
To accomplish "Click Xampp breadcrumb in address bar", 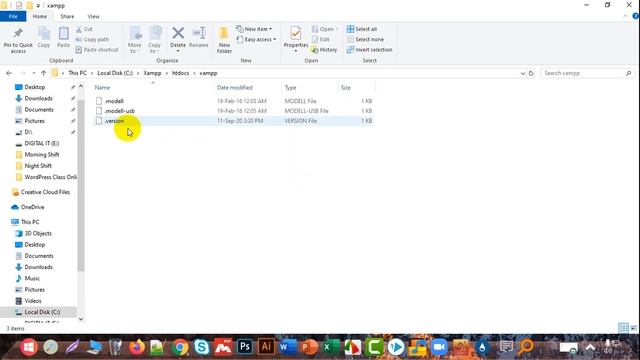I will pos(152,73).
